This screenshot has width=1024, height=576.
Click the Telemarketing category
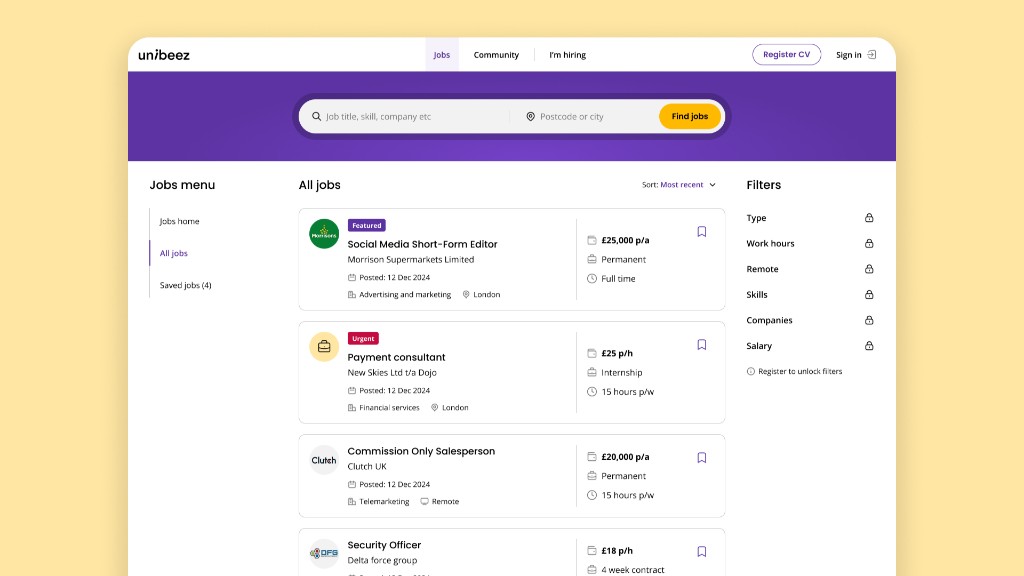pyautogui.click(x=384, y=502)
